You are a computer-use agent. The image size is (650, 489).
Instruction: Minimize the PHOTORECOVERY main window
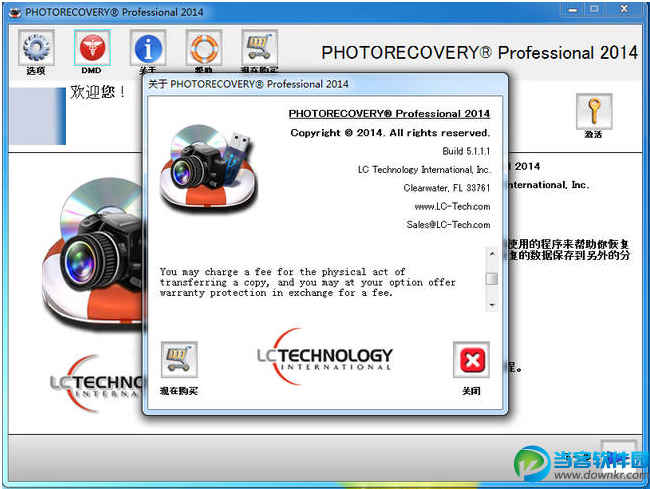tap(572, 9)
